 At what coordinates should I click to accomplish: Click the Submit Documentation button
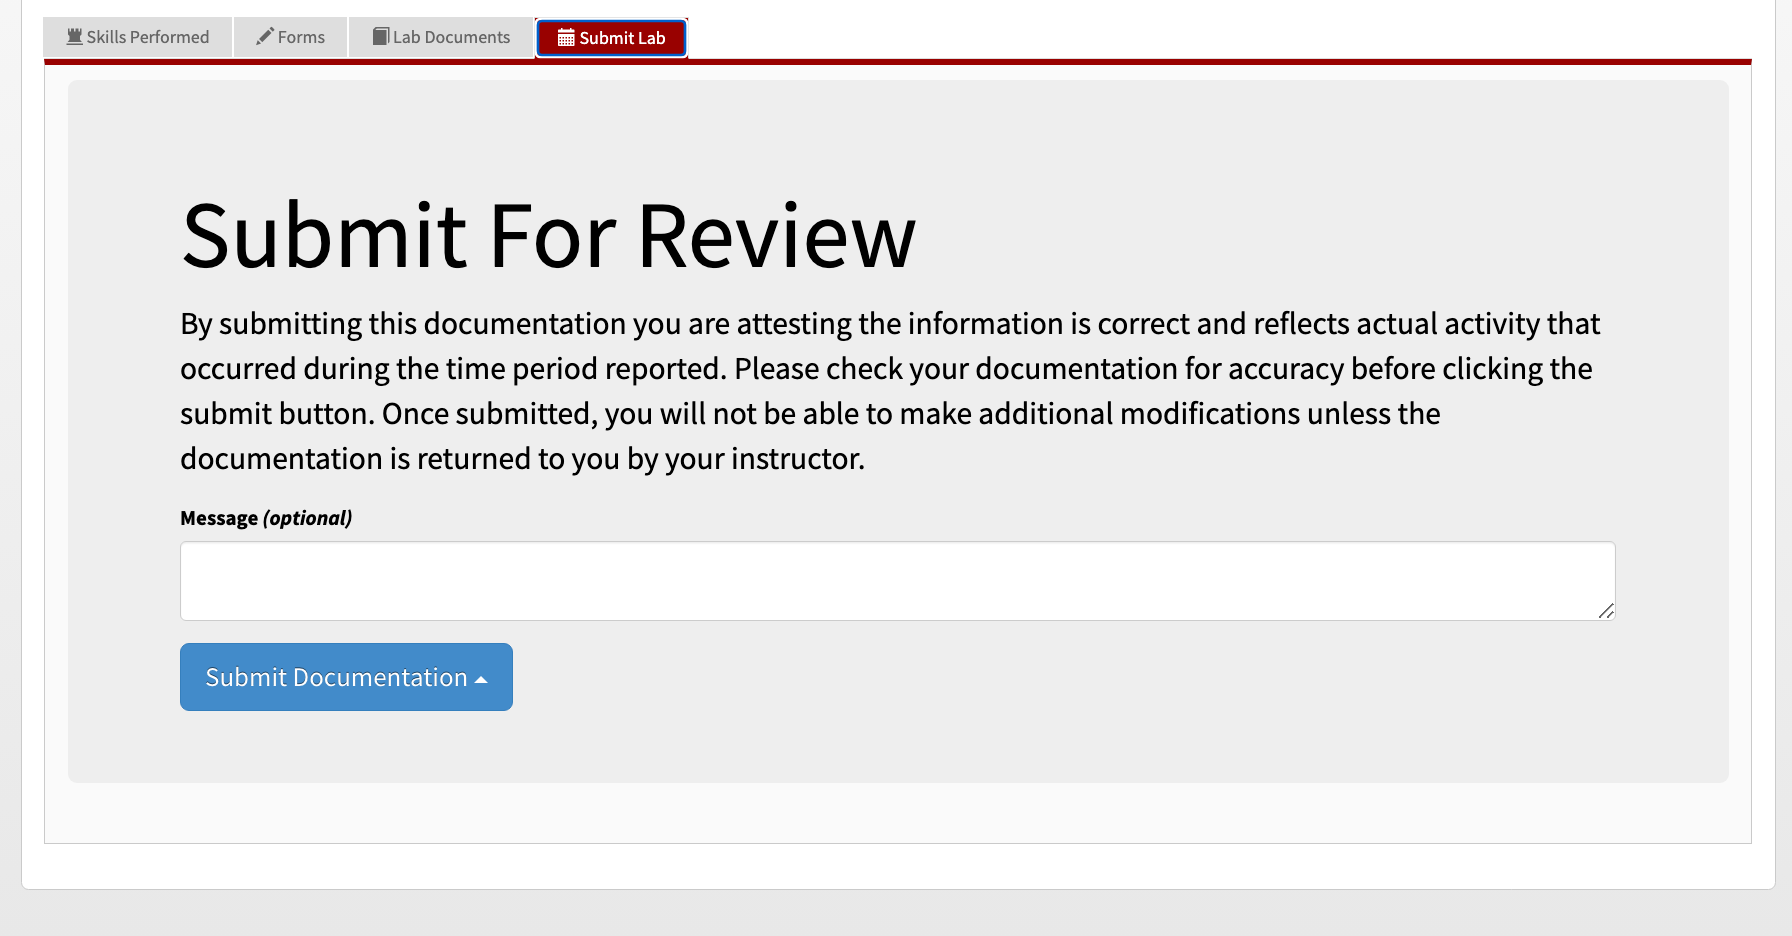(346, 677)
